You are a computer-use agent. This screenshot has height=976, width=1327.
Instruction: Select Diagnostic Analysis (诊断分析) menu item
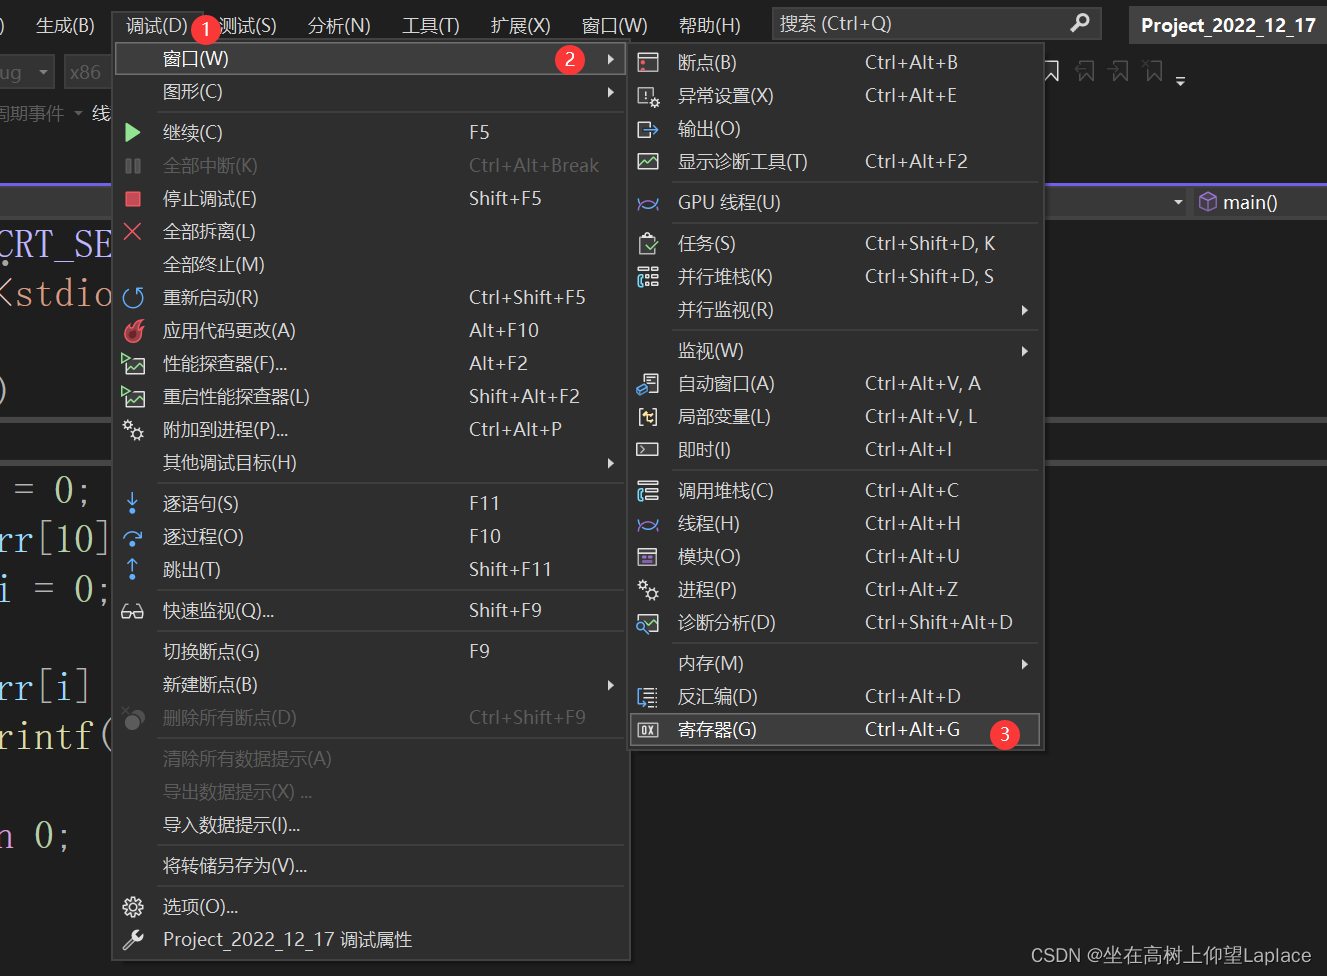(836, 623)
